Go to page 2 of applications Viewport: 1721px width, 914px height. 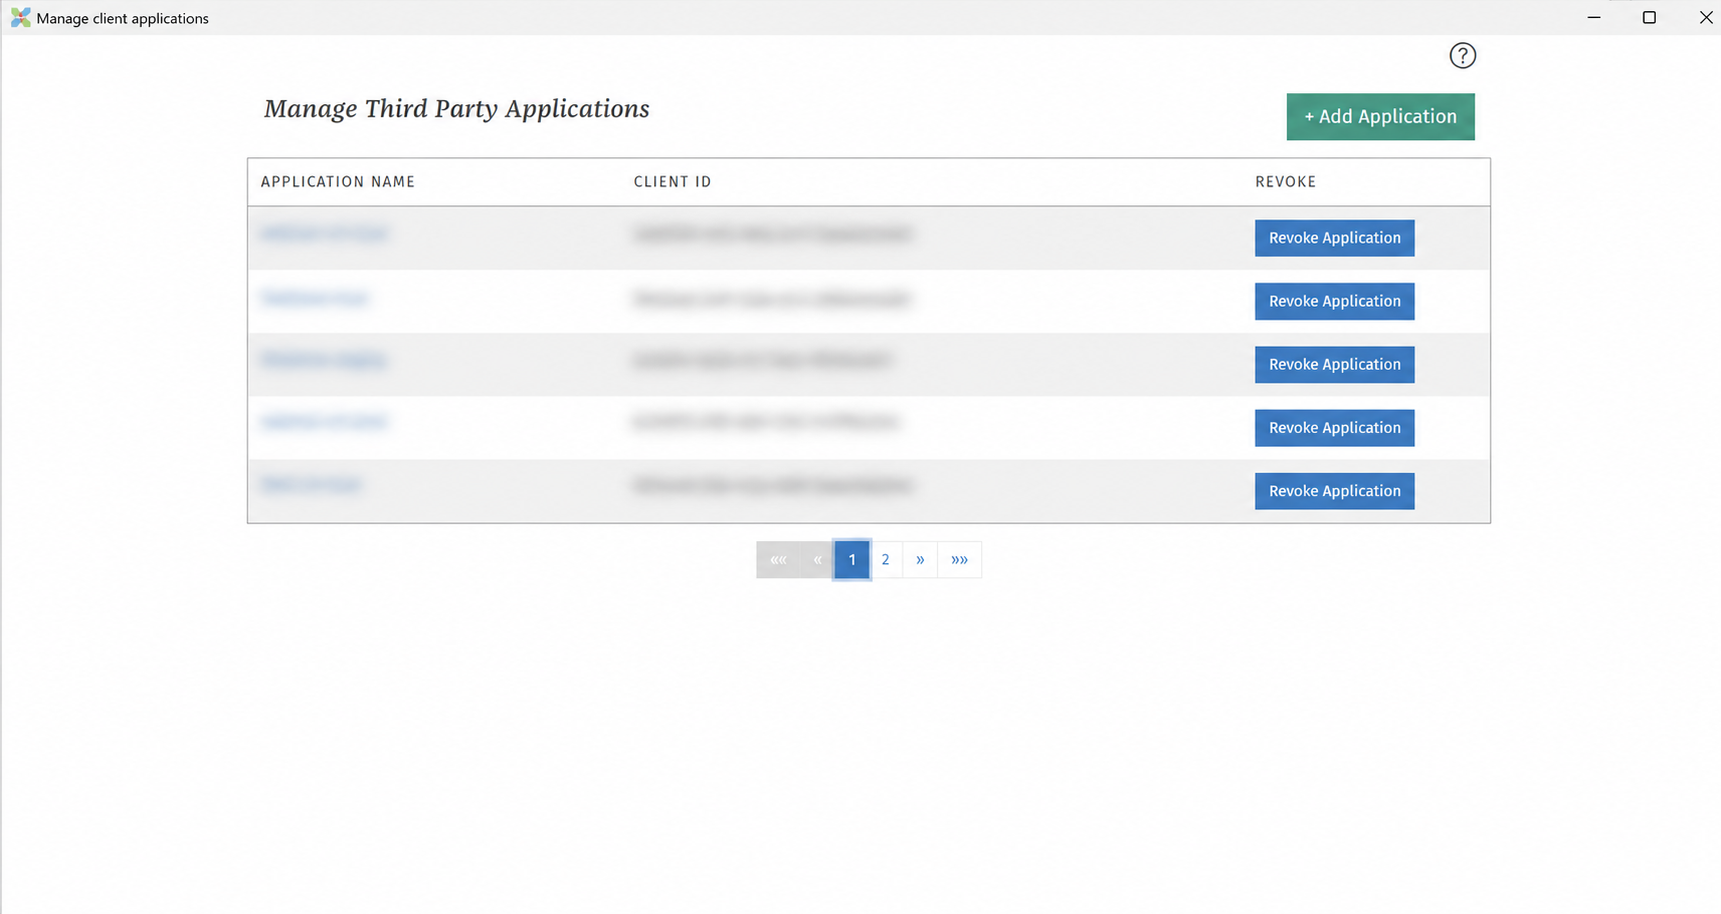point(885,560)
